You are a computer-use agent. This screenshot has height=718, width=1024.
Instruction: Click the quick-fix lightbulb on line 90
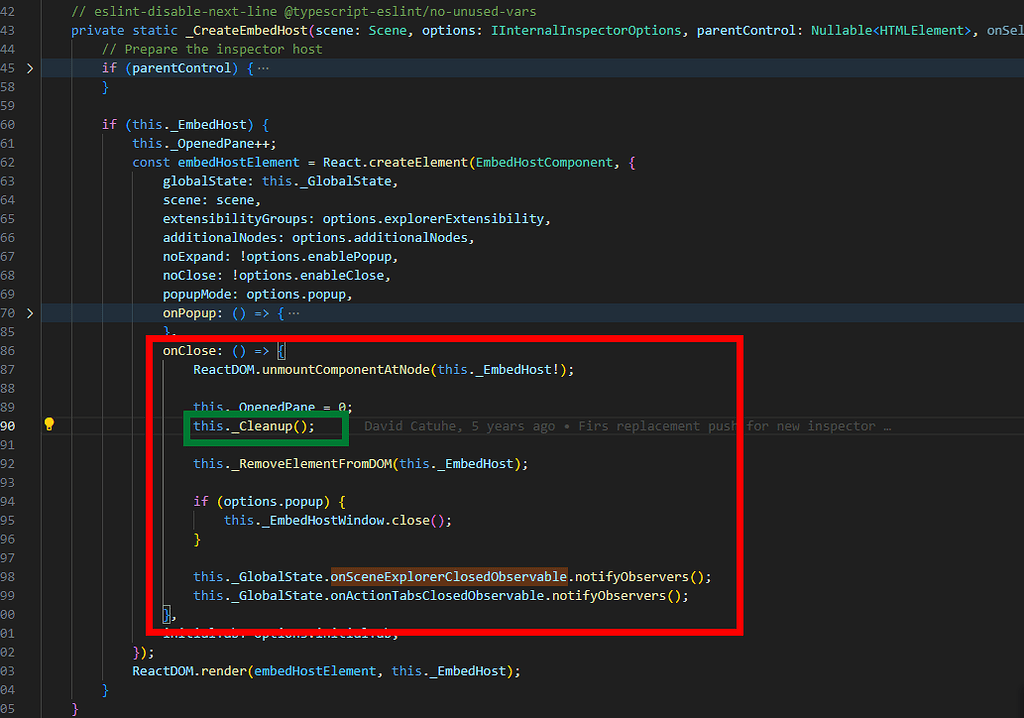(x=48, y=424)
